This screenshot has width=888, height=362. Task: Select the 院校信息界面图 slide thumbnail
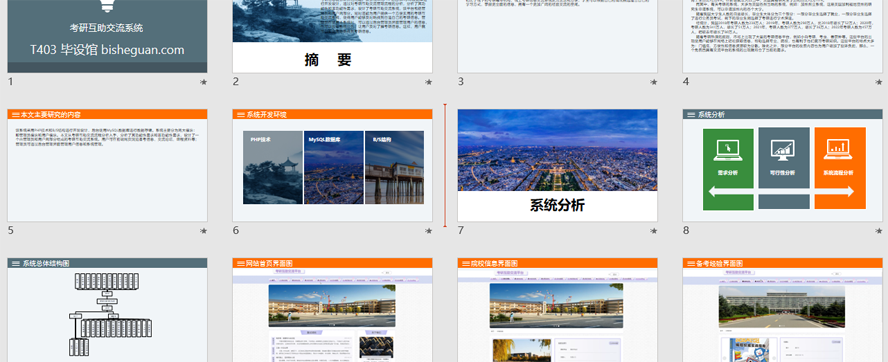point(557,310)
